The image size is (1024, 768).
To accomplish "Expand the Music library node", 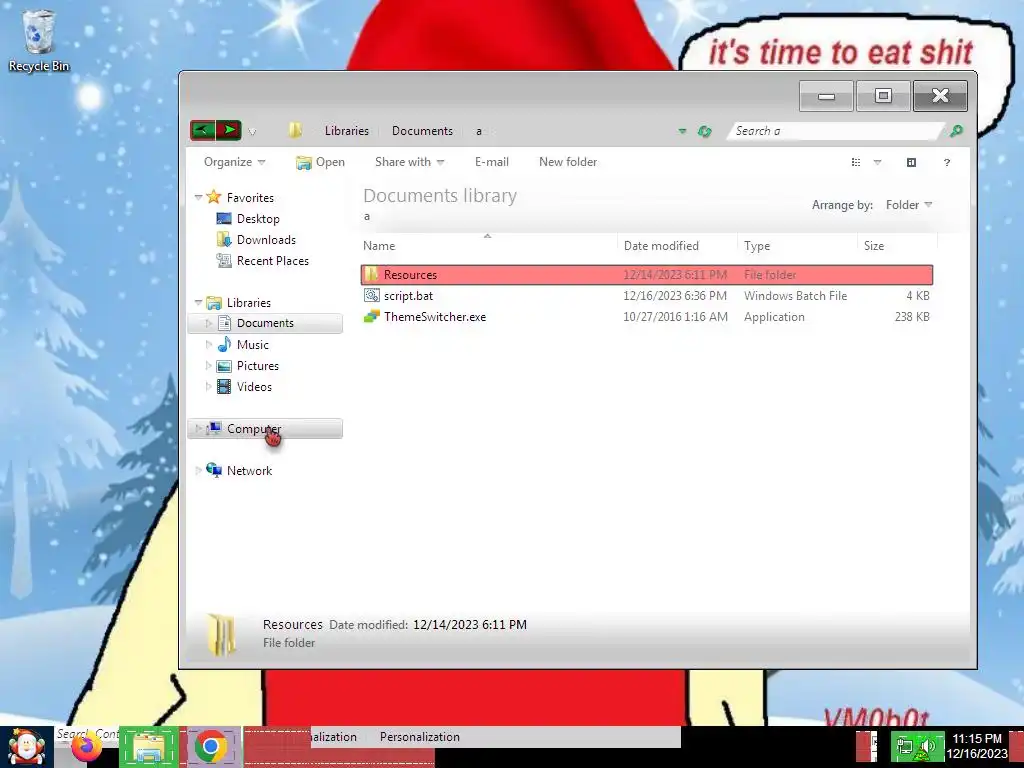I will point(208,344).
